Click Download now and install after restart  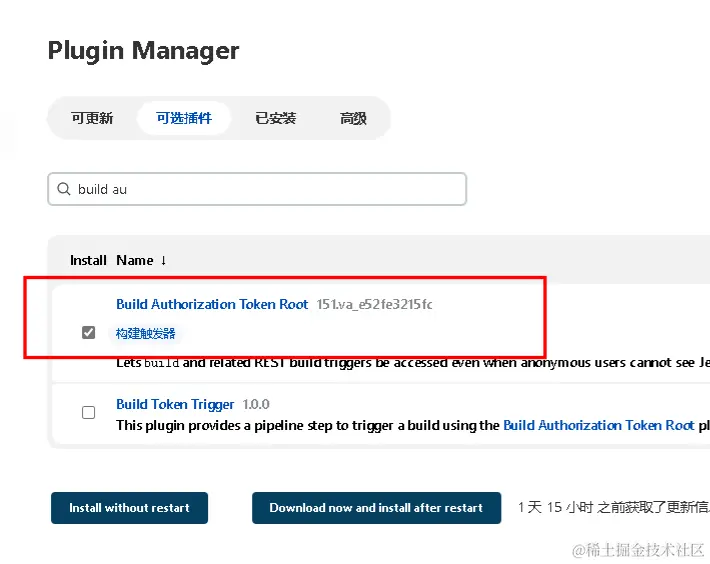pos(376,508)
